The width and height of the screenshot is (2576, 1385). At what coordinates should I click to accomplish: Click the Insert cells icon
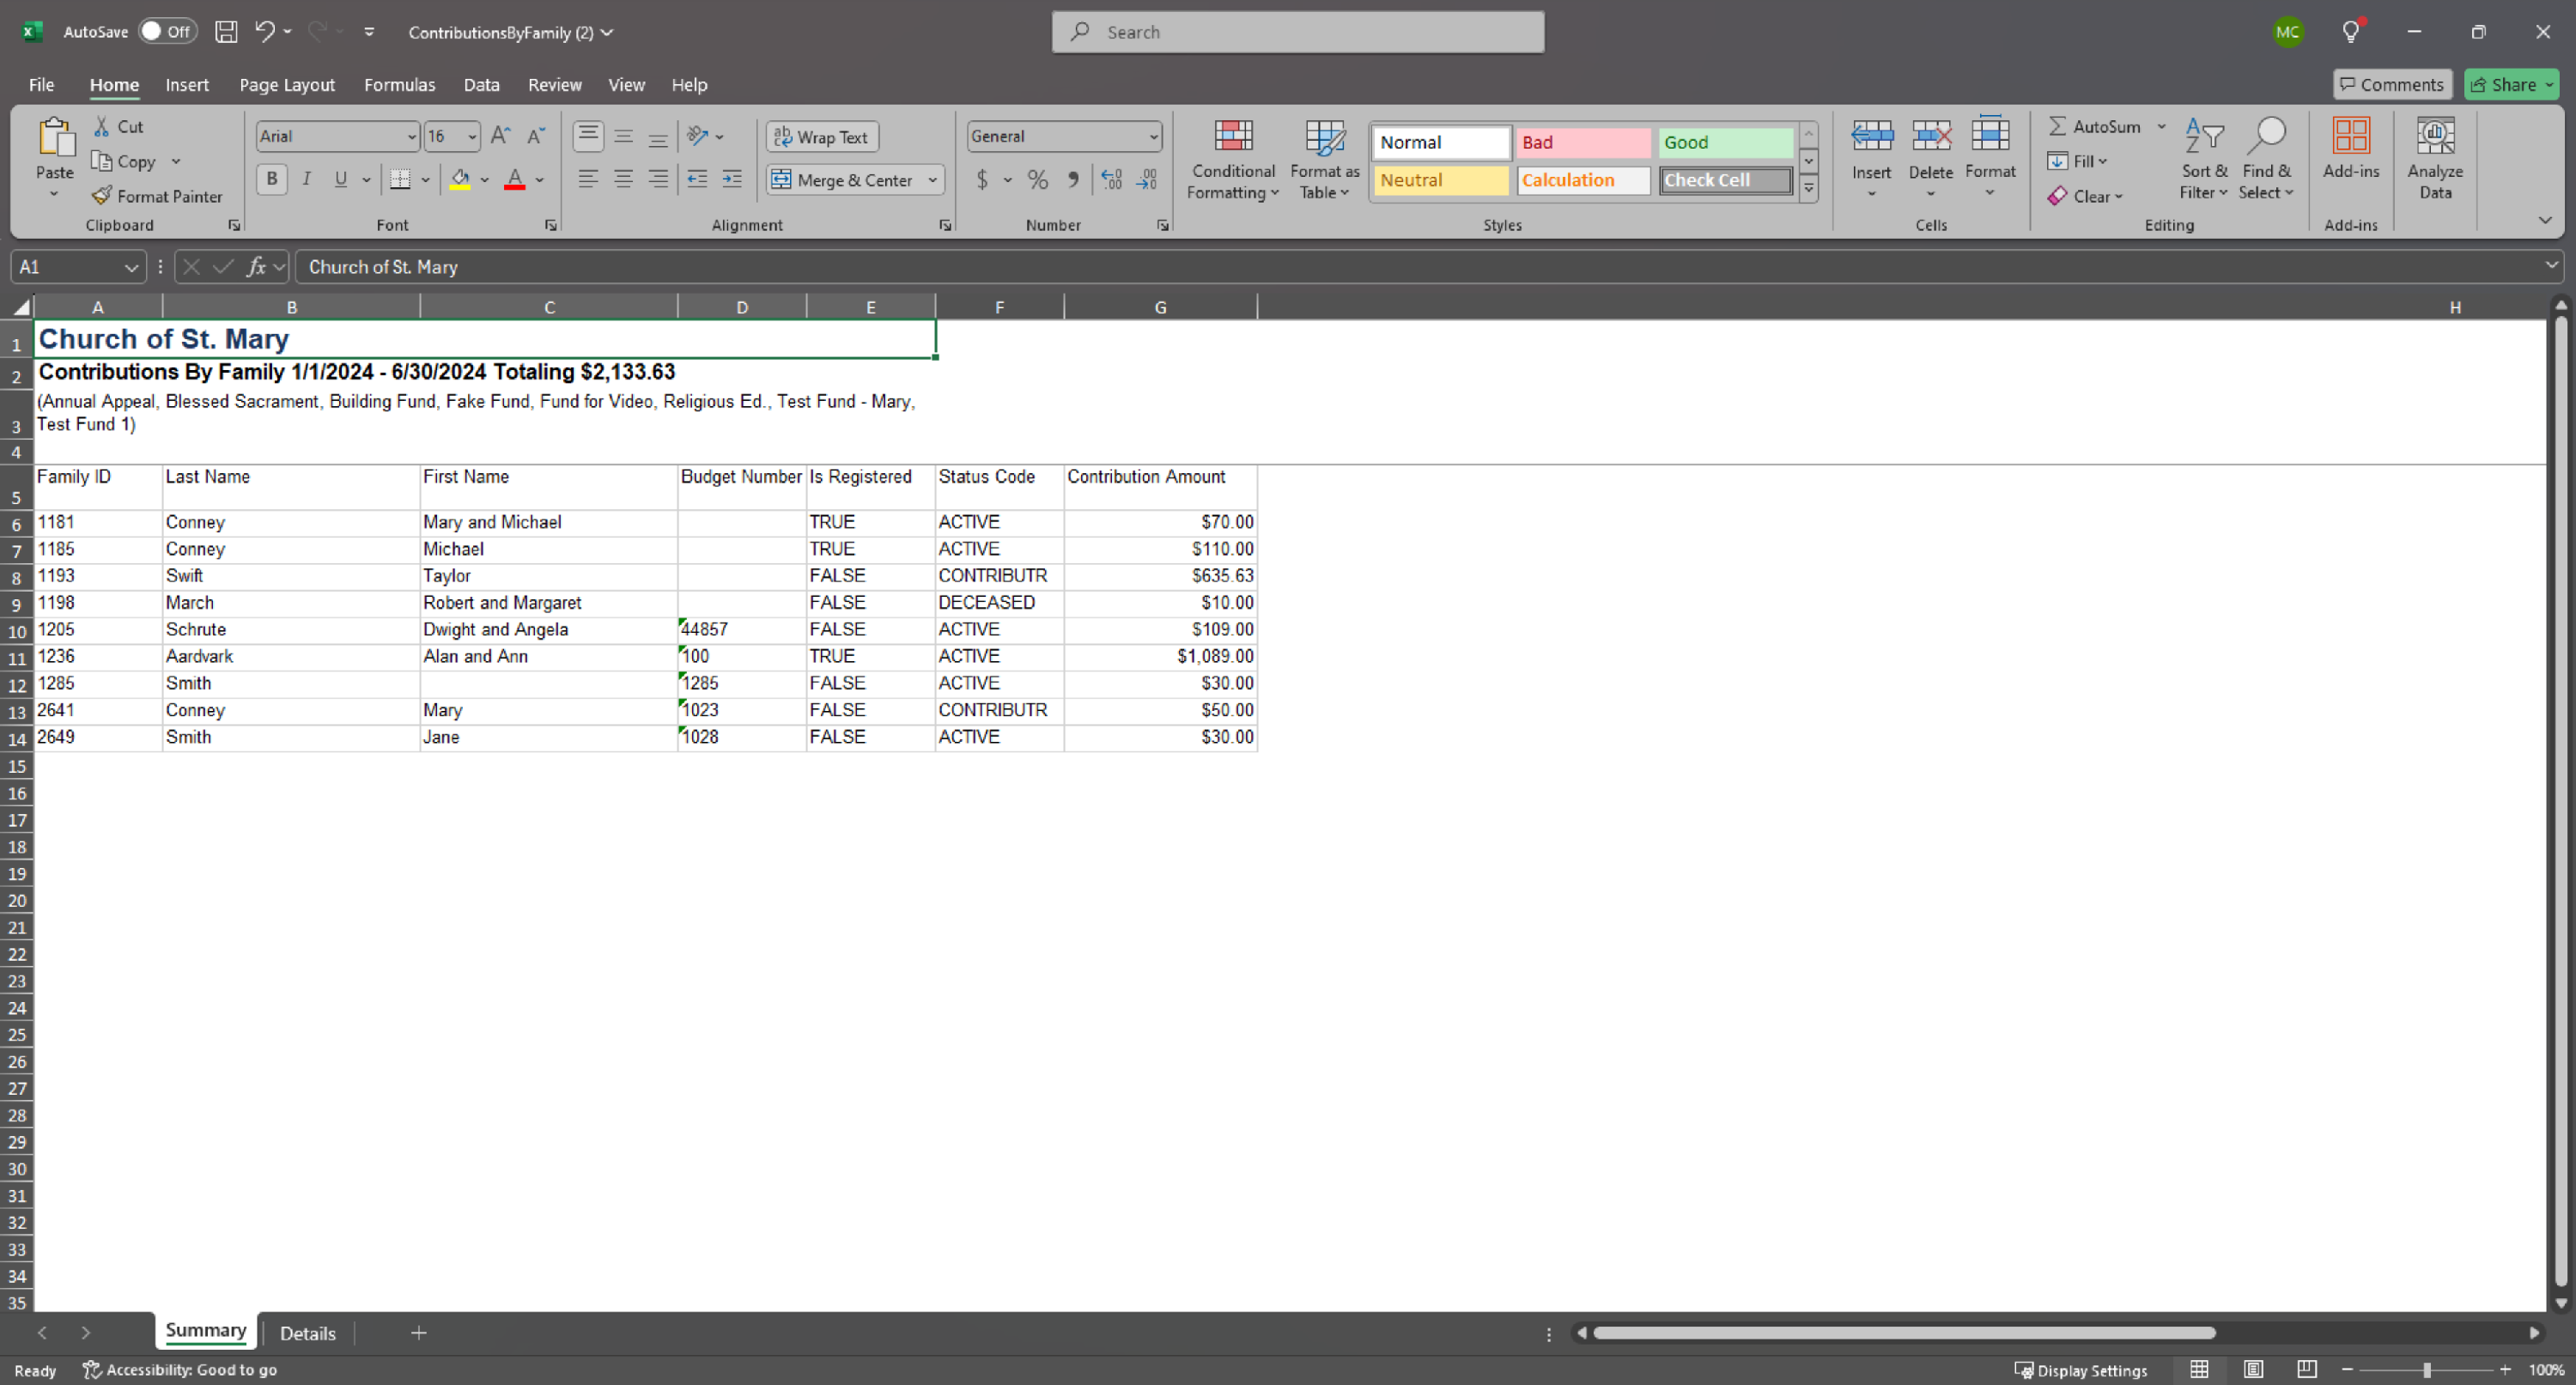[1871, 136]
